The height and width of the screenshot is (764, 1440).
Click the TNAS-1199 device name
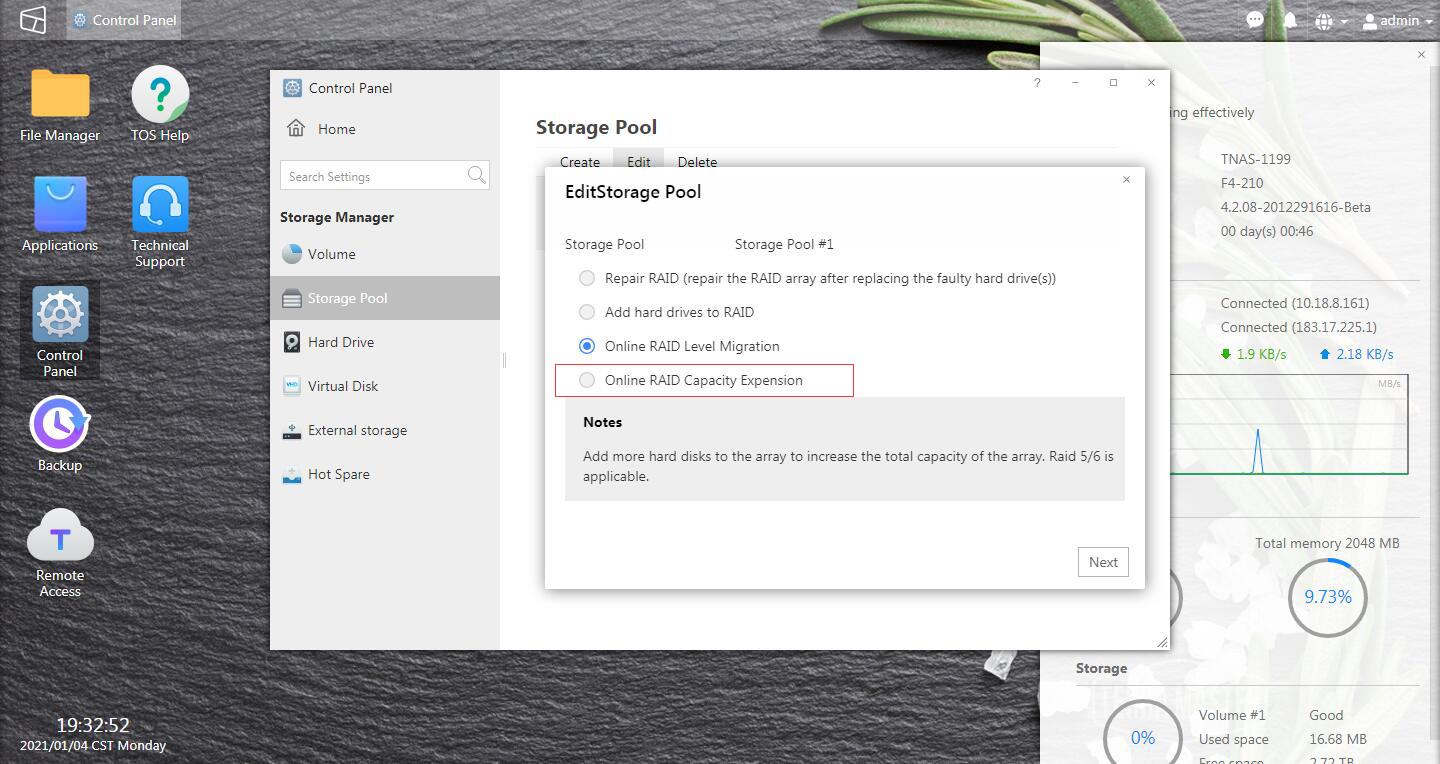pos(1256,159)
